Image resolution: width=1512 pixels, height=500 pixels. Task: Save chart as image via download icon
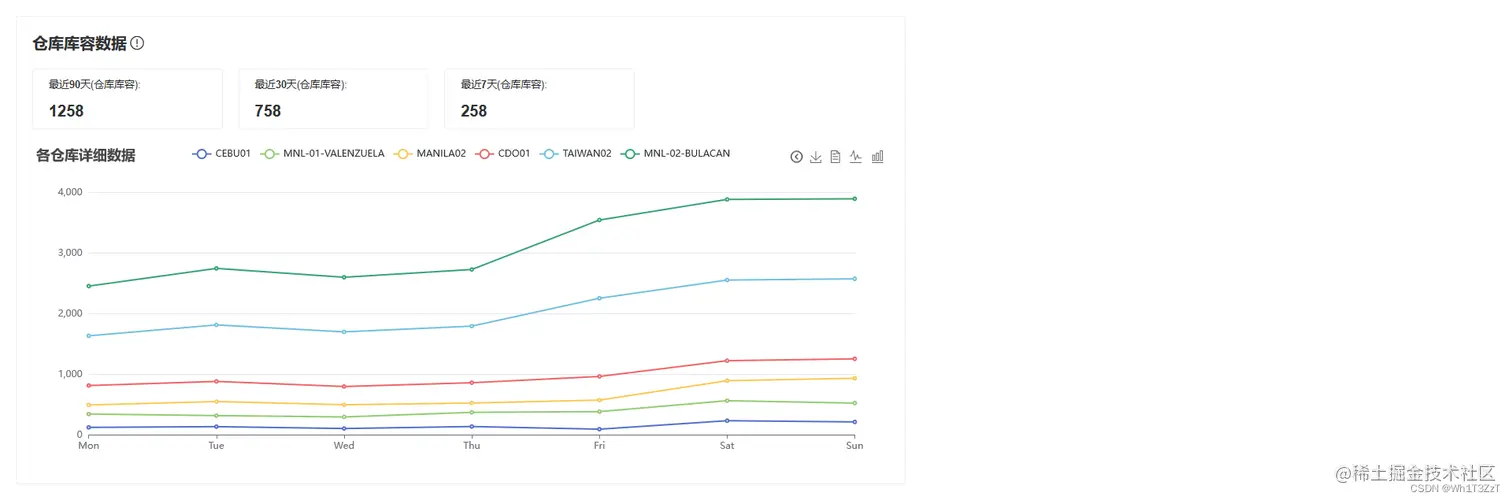click(x=816, y=157)
